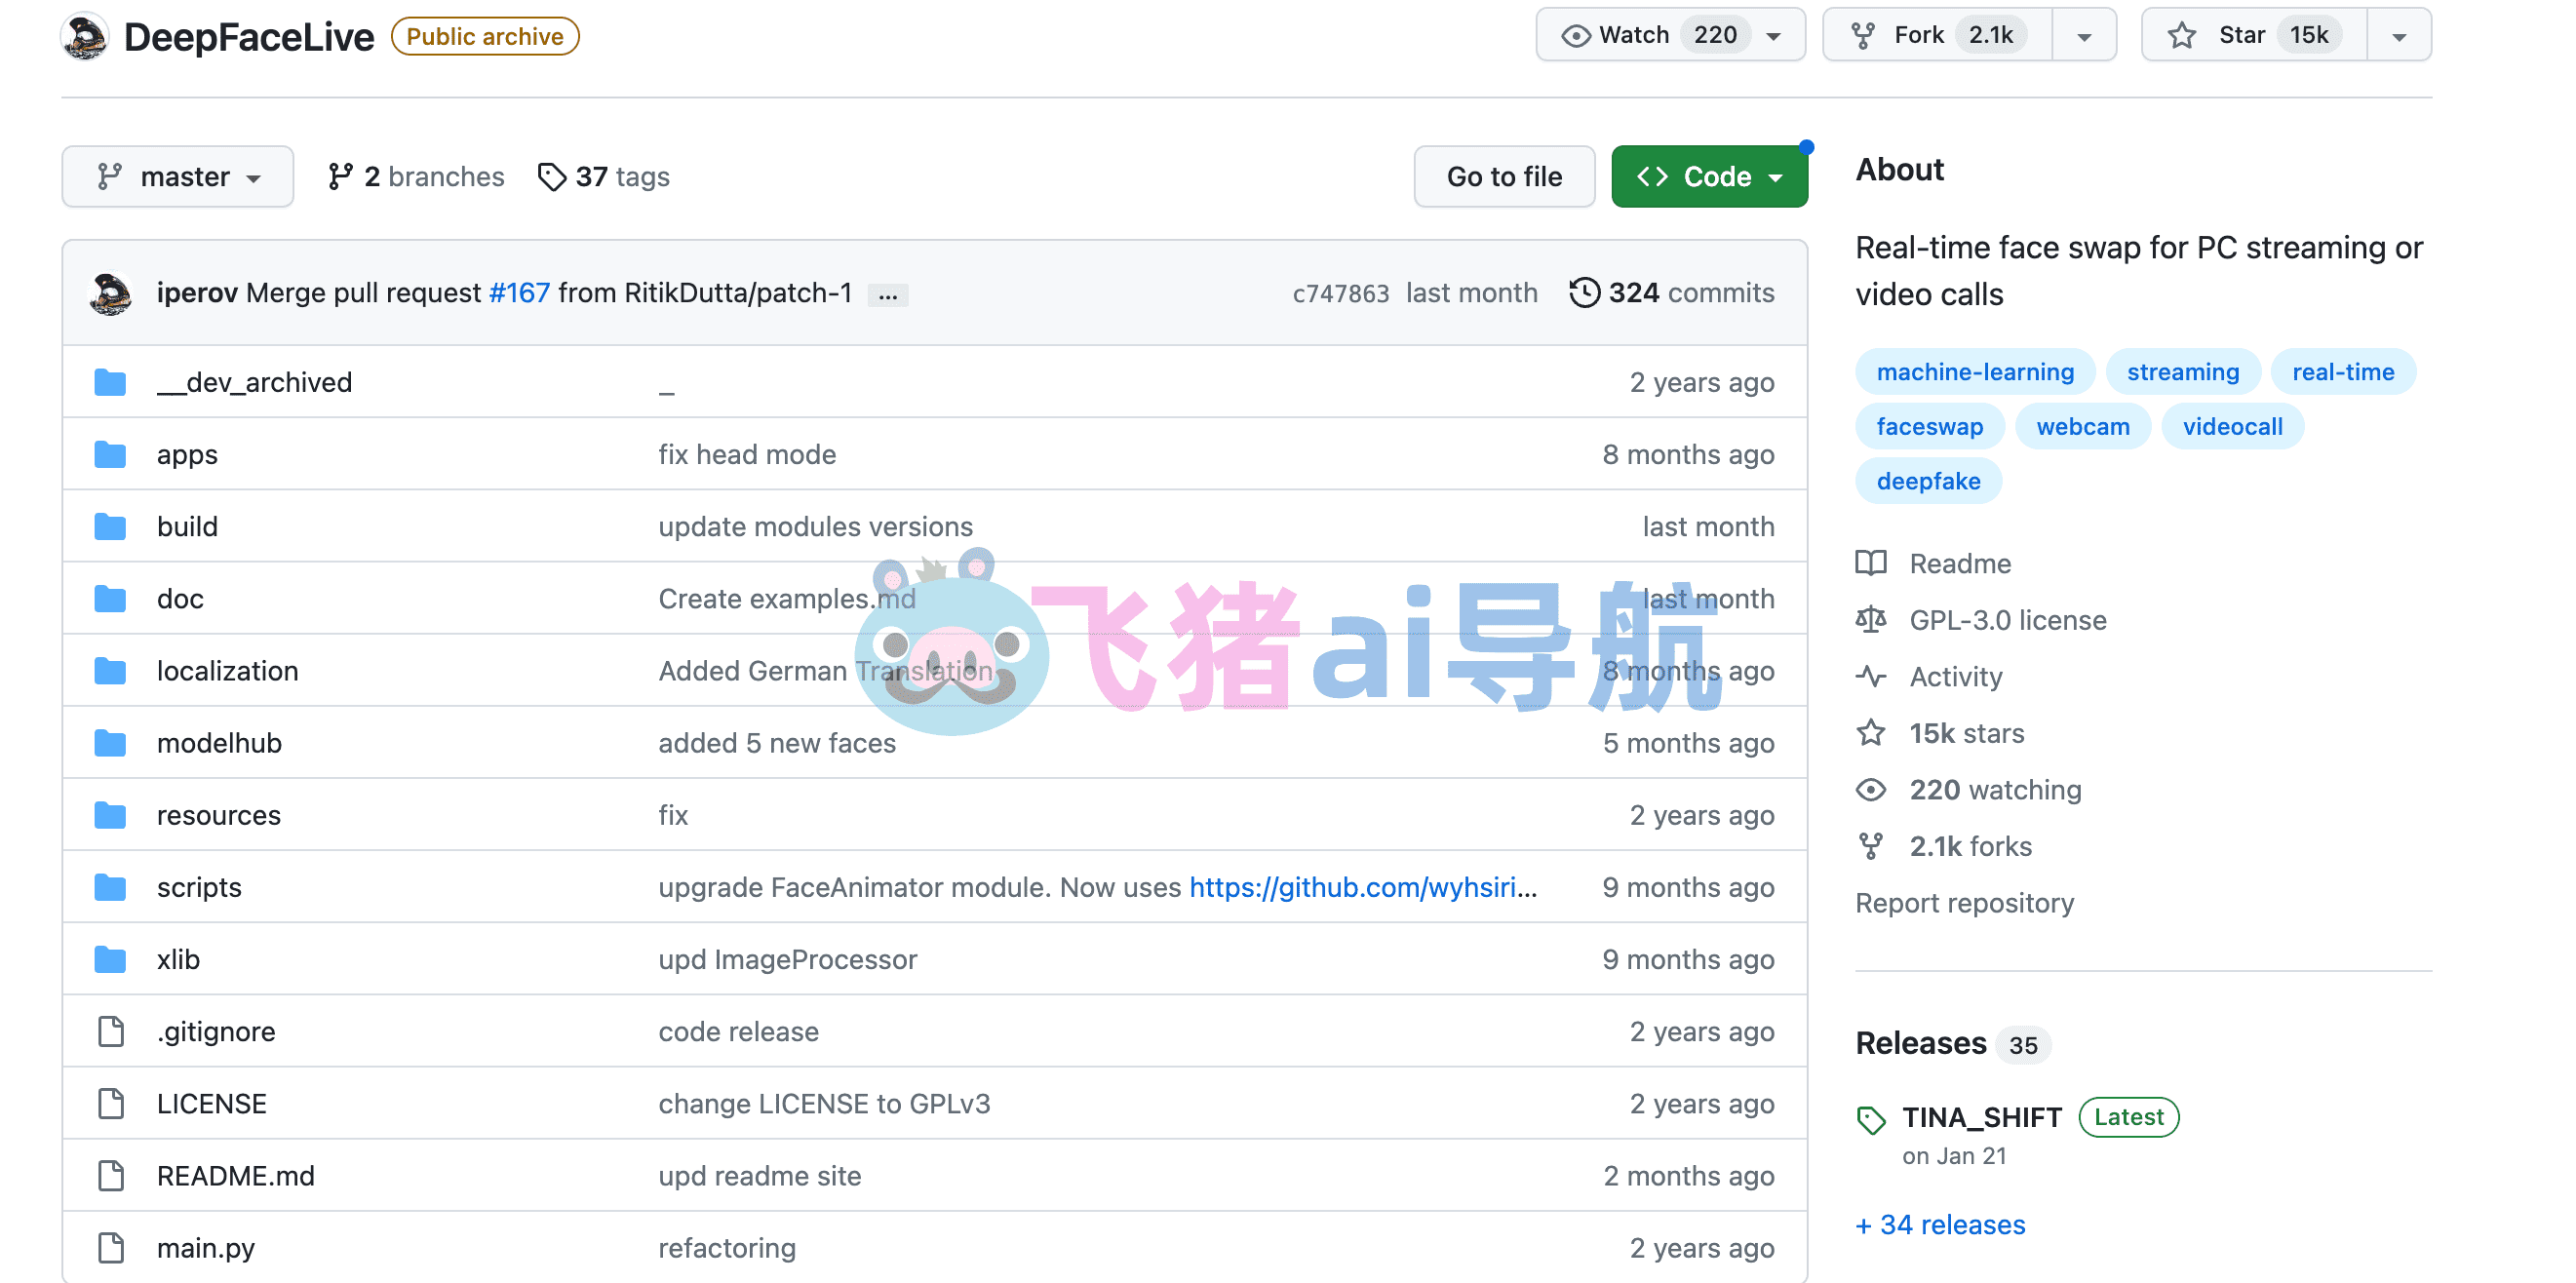Screen dimensions: 2576x1283
Task: Click the Releases heading
Action: [x=1920, y=1043]
